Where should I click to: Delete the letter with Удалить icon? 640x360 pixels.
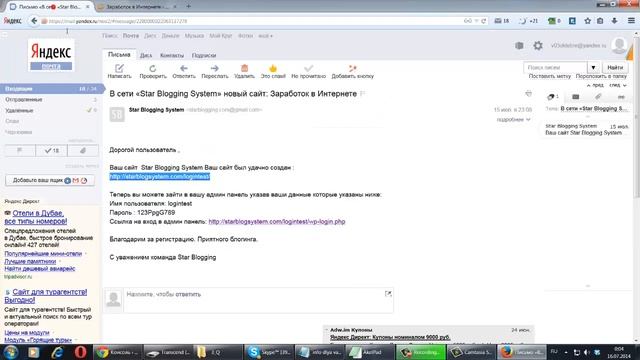pos(244,68)
